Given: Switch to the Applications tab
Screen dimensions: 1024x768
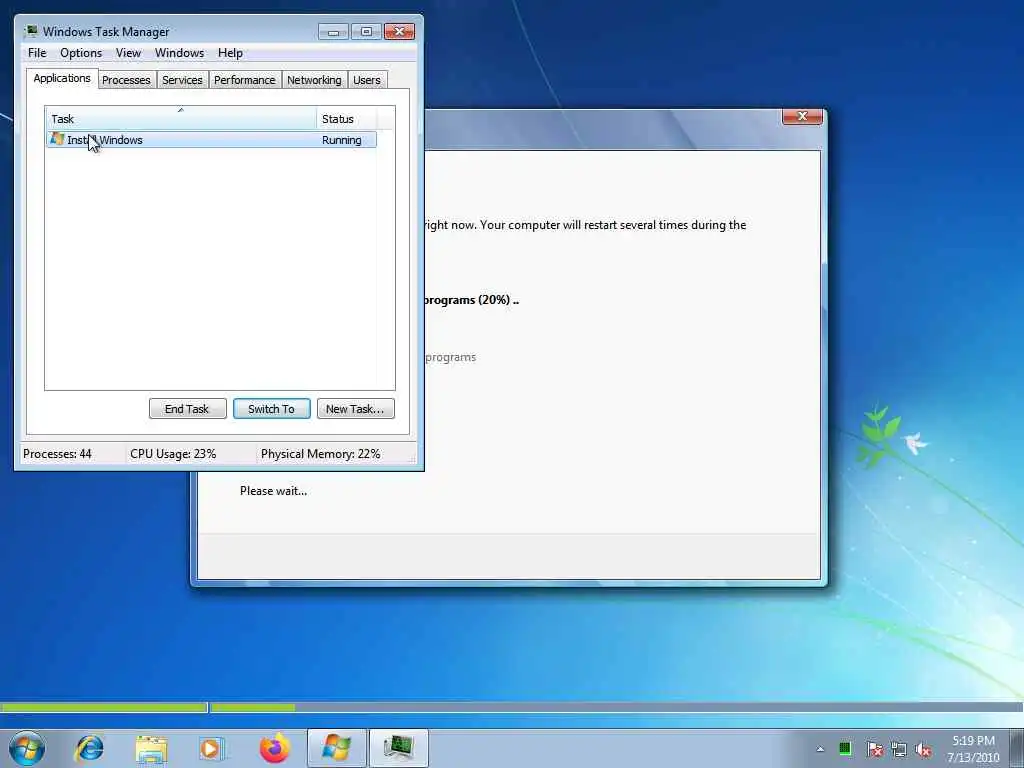Looking at the screenshot, I should pos(62,78).
